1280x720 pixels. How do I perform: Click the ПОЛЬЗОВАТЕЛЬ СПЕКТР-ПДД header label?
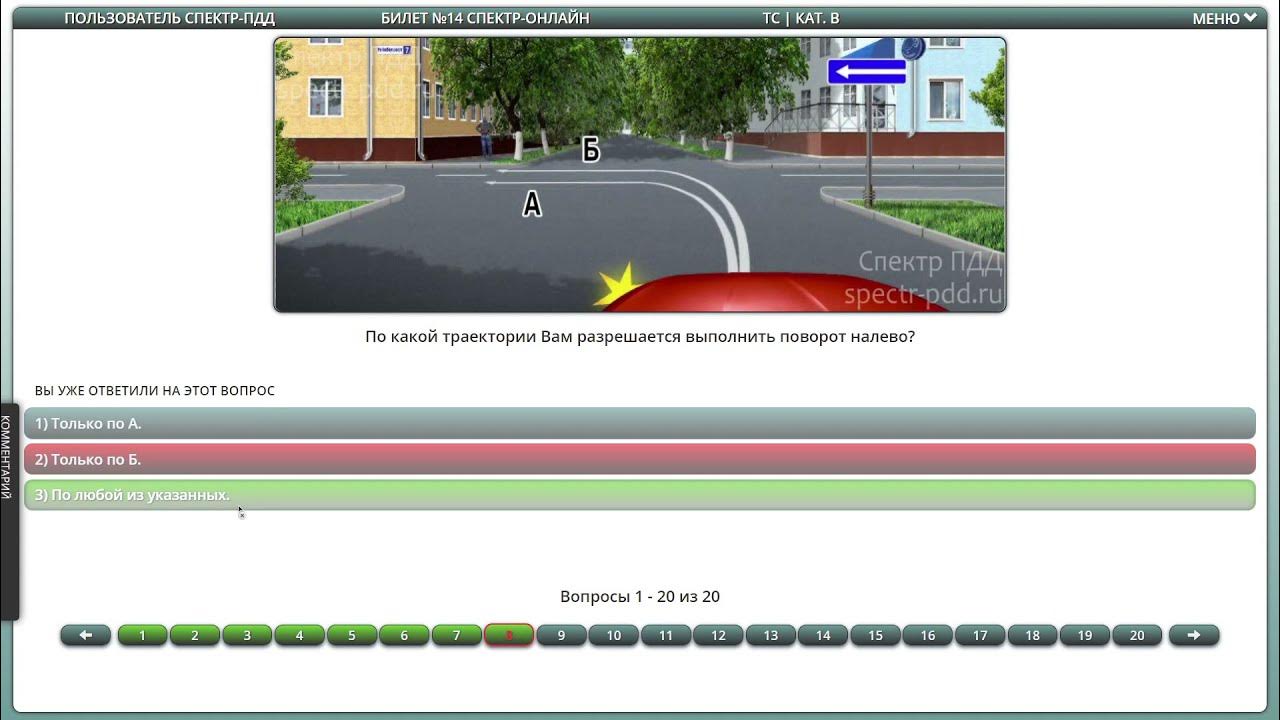coord(170,18)
